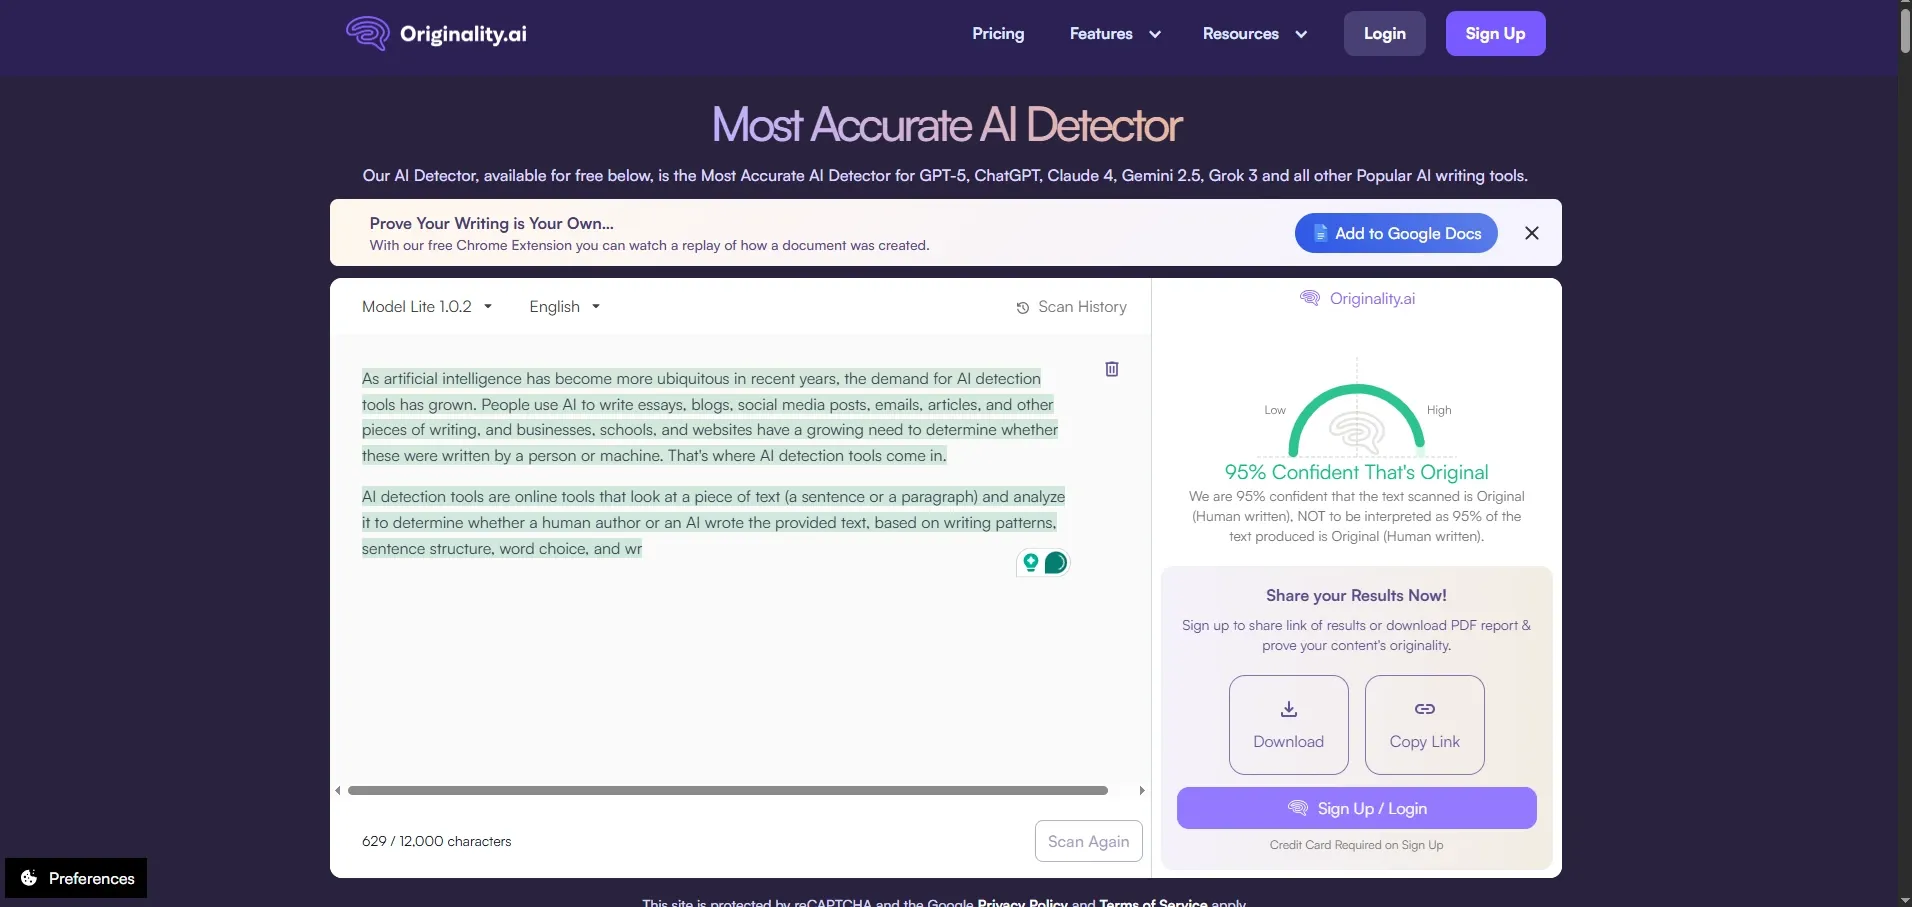The width and height of the screenshot is (1912, 907).
Task: Click Add to Google Docs button
Action: [1395, 233]
